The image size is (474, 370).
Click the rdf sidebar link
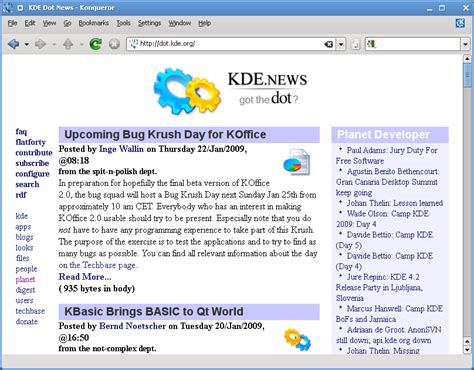(x=21, y=195)
